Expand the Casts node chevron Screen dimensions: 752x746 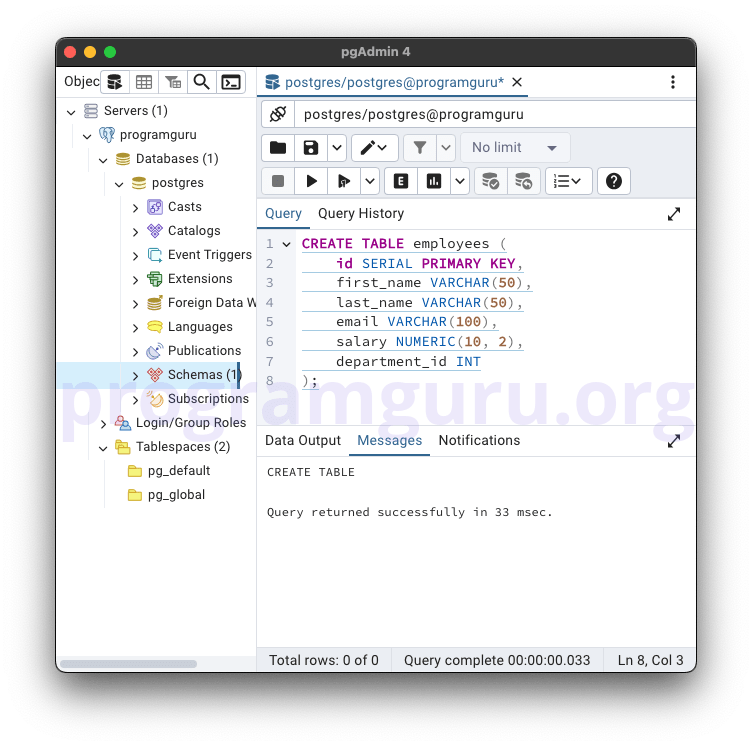135,208
